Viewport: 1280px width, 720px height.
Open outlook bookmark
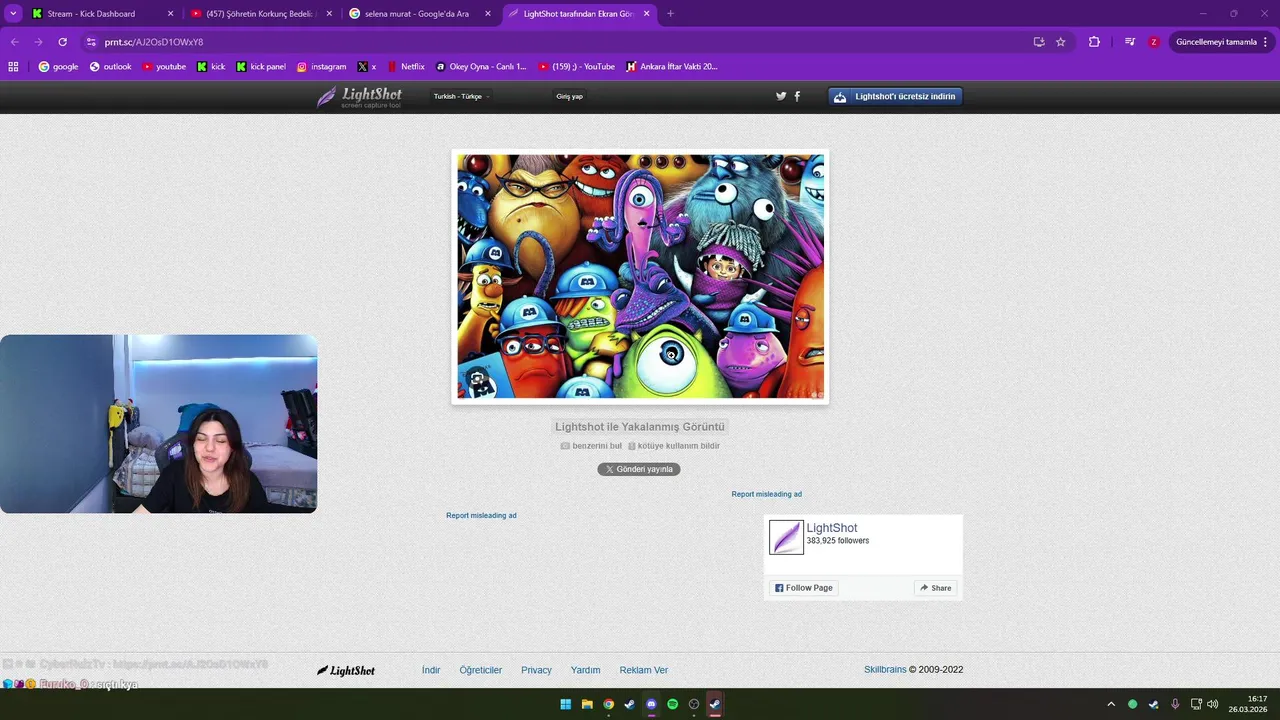110,67
